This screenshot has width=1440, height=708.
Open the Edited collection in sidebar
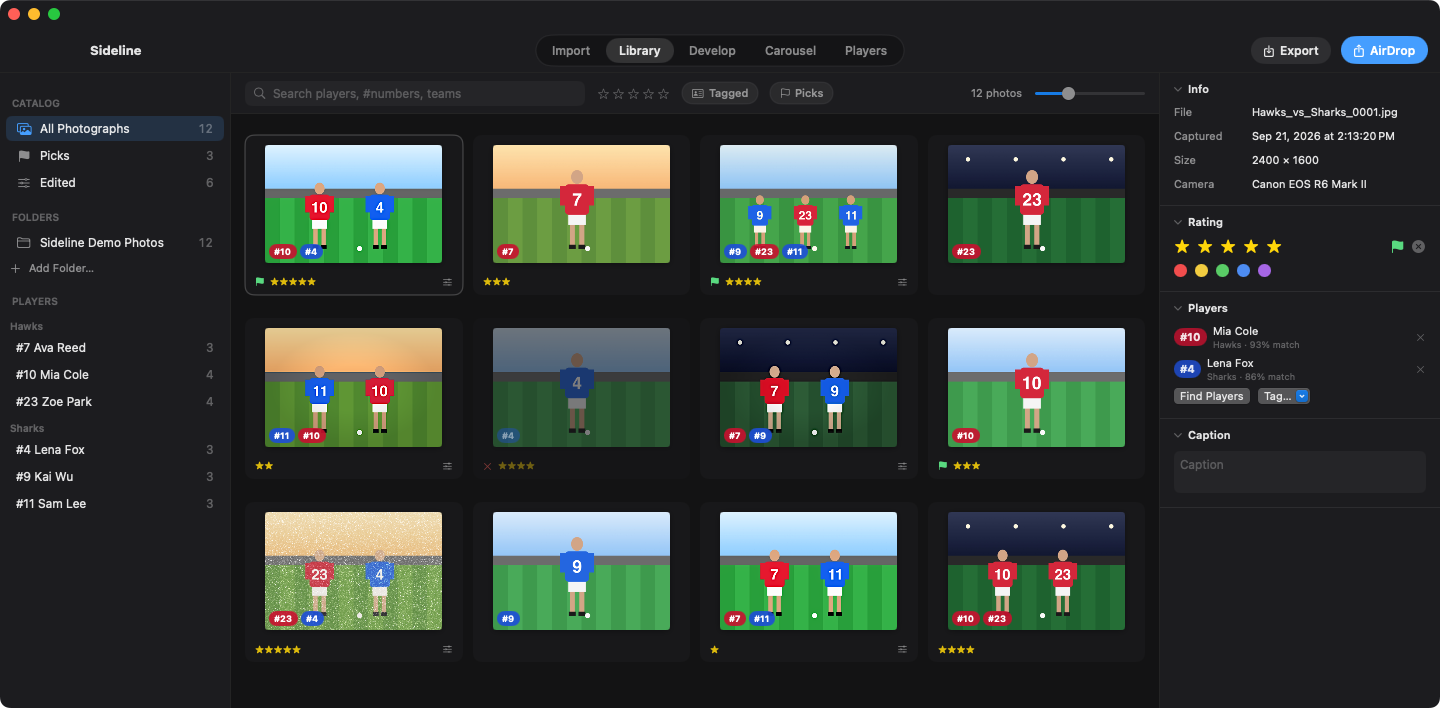tap(115, 182)
